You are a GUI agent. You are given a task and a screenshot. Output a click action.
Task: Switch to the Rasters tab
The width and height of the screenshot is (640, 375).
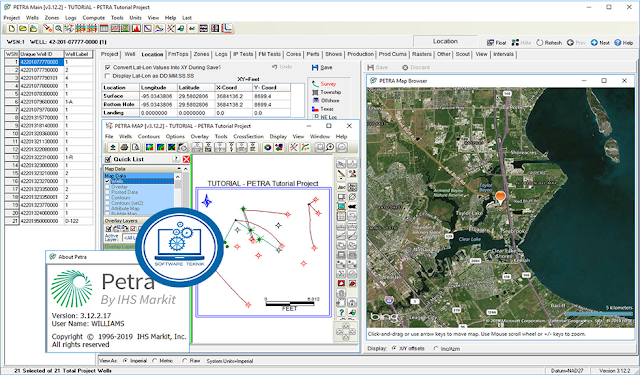tap(422, 54)
